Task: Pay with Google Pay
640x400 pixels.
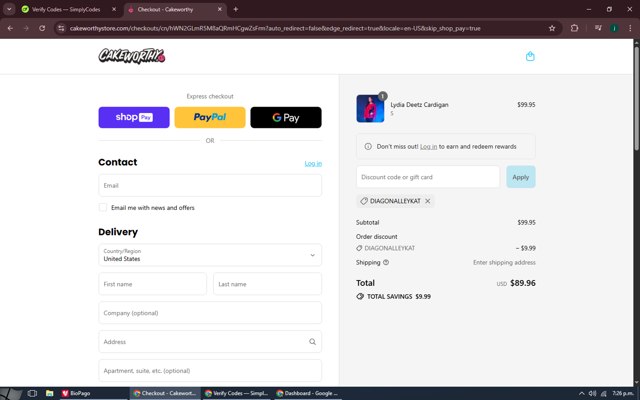Action: 286,118
